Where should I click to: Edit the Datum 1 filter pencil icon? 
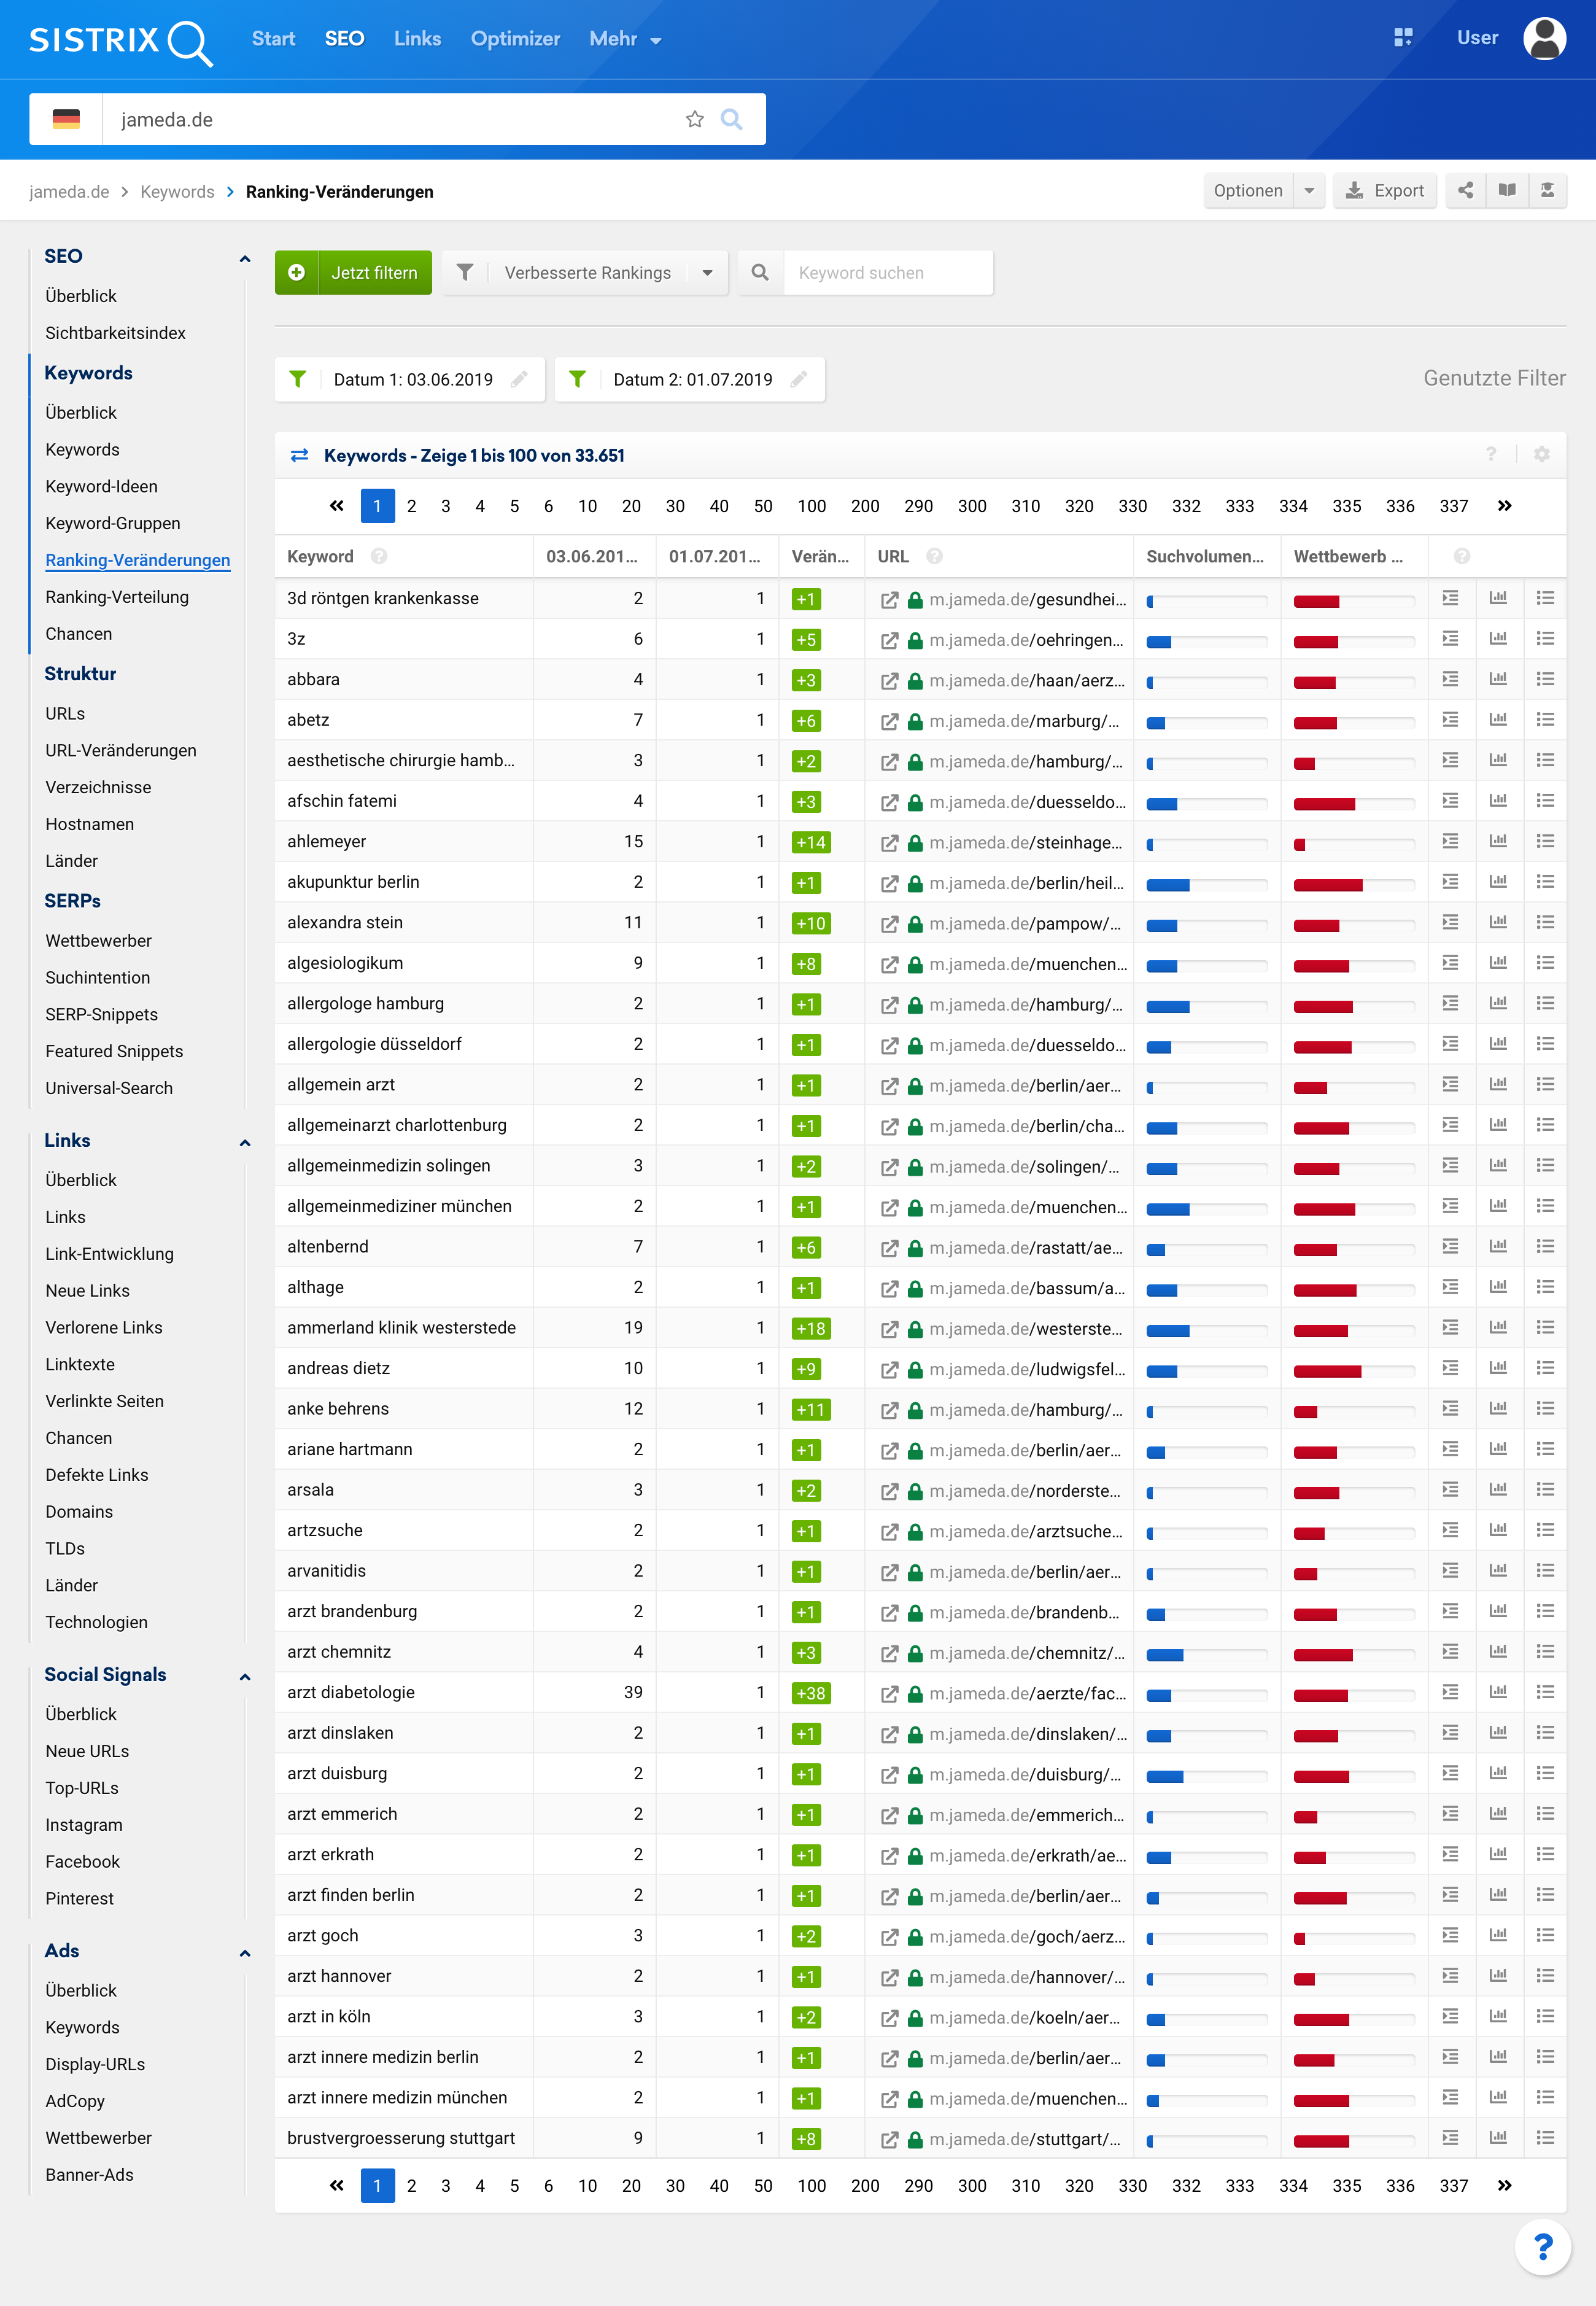[519, 380]
